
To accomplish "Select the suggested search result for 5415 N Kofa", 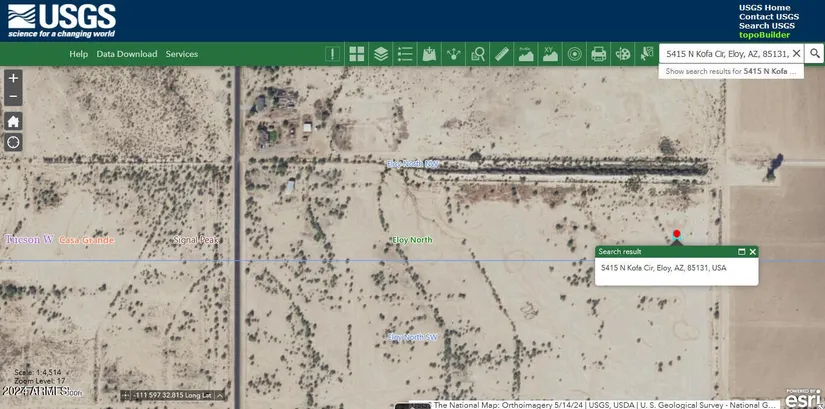I will (x=732, y=72).
